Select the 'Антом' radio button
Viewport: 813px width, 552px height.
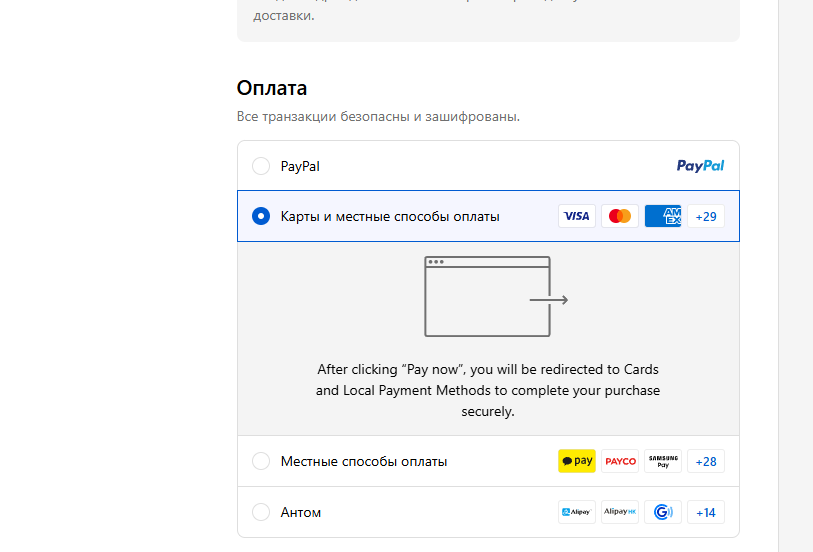click(261, 512)
